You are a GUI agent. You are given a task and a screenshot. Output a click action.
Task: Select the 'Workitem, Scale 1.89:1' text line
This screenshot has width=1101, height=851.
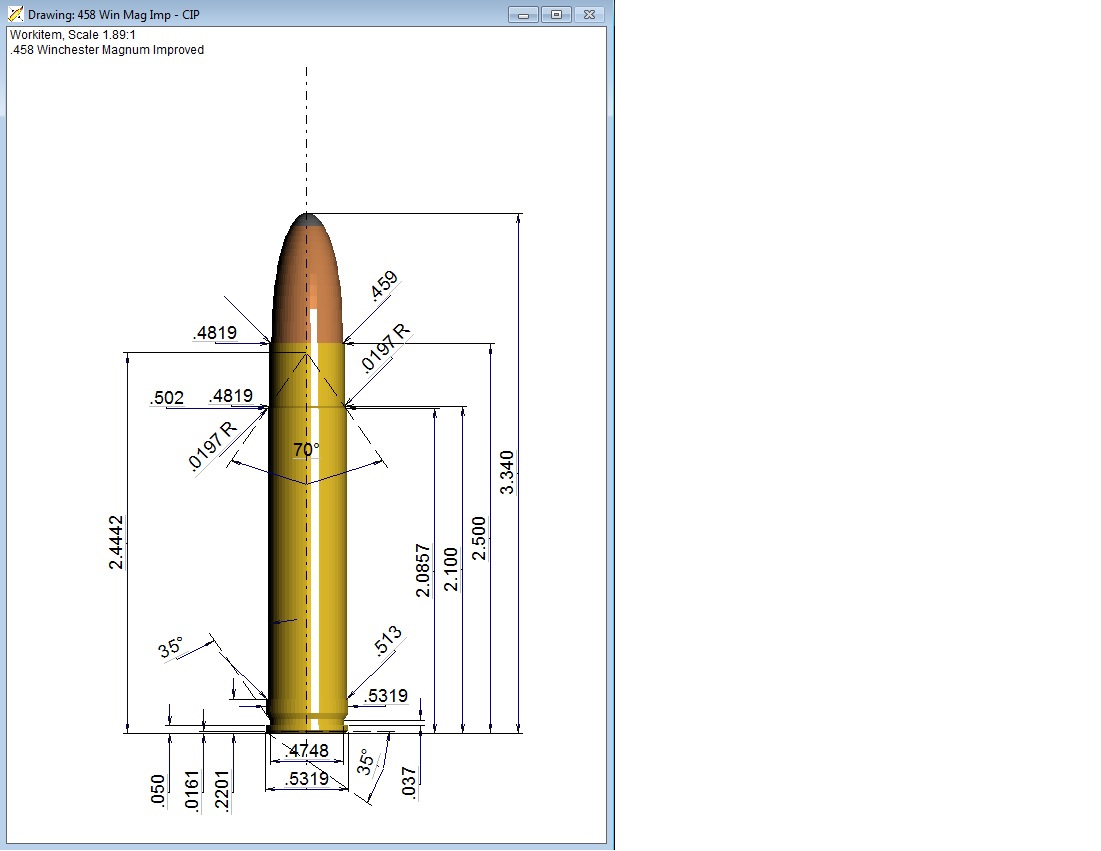(73, 34)
